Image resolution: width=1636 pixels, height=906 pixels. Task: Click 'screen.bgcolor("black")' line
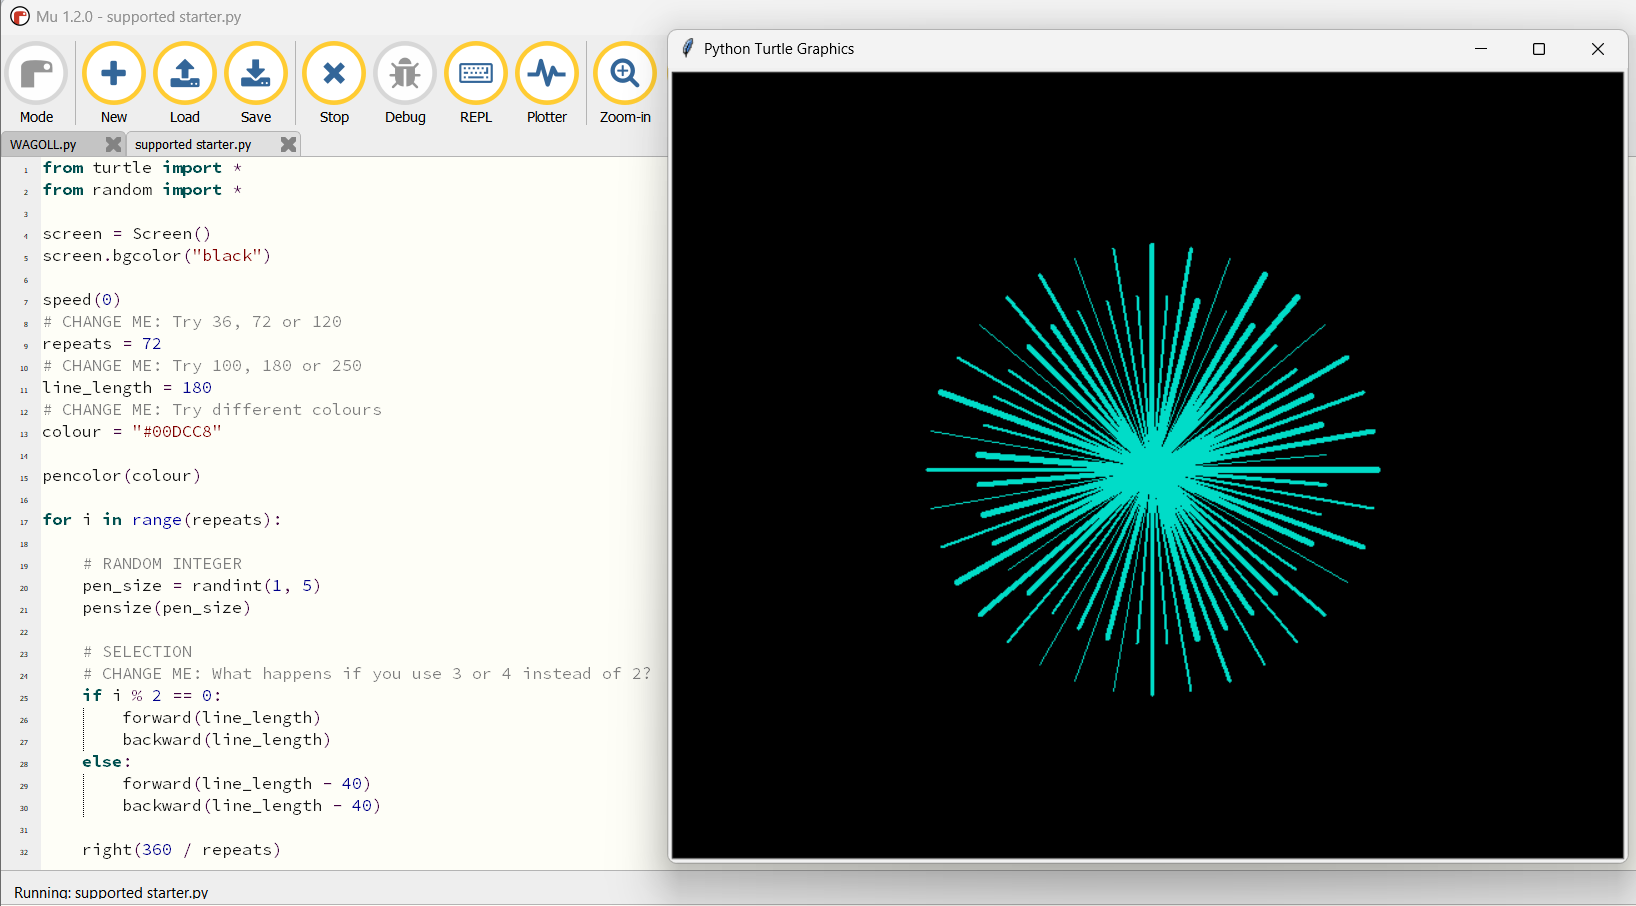[157, 256]
